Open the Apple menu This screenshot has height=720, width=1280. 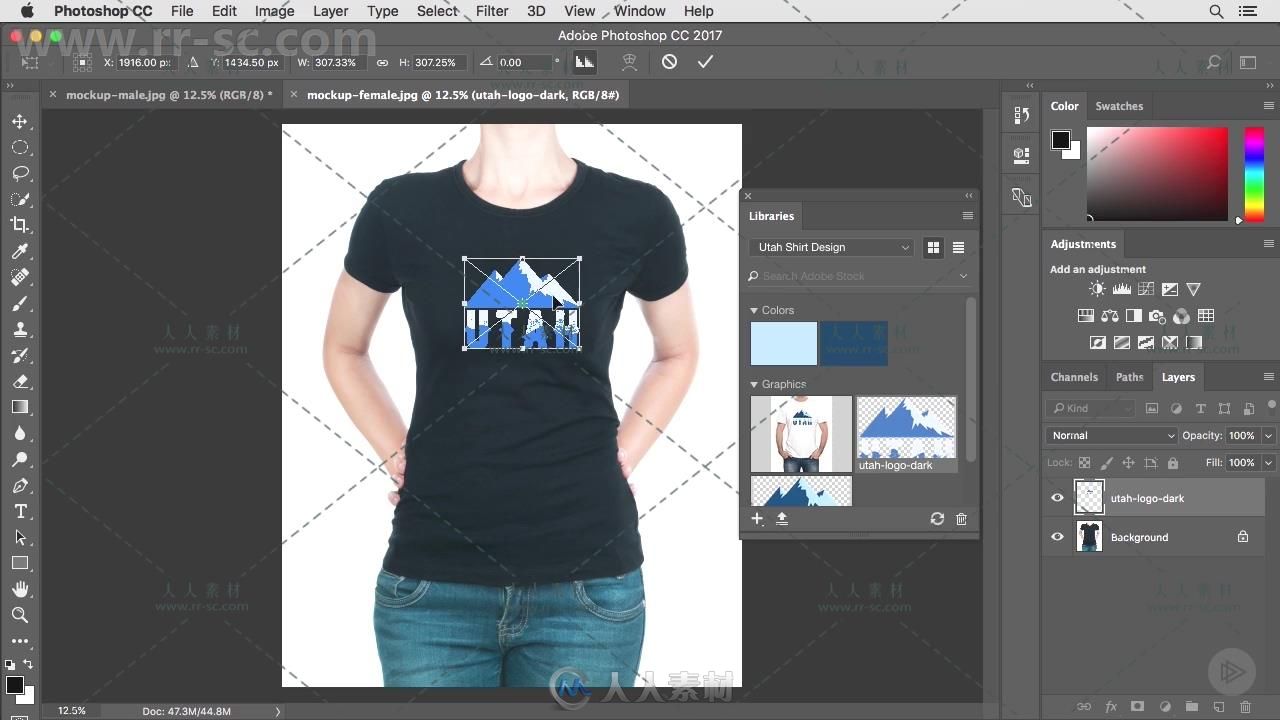pos(27,11)
